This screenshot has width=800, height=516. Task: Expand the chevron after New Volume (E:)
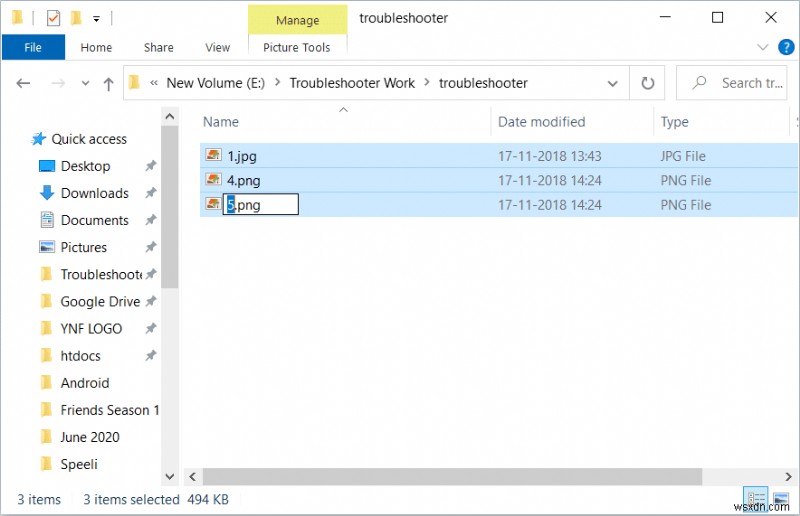click(277, 83)
